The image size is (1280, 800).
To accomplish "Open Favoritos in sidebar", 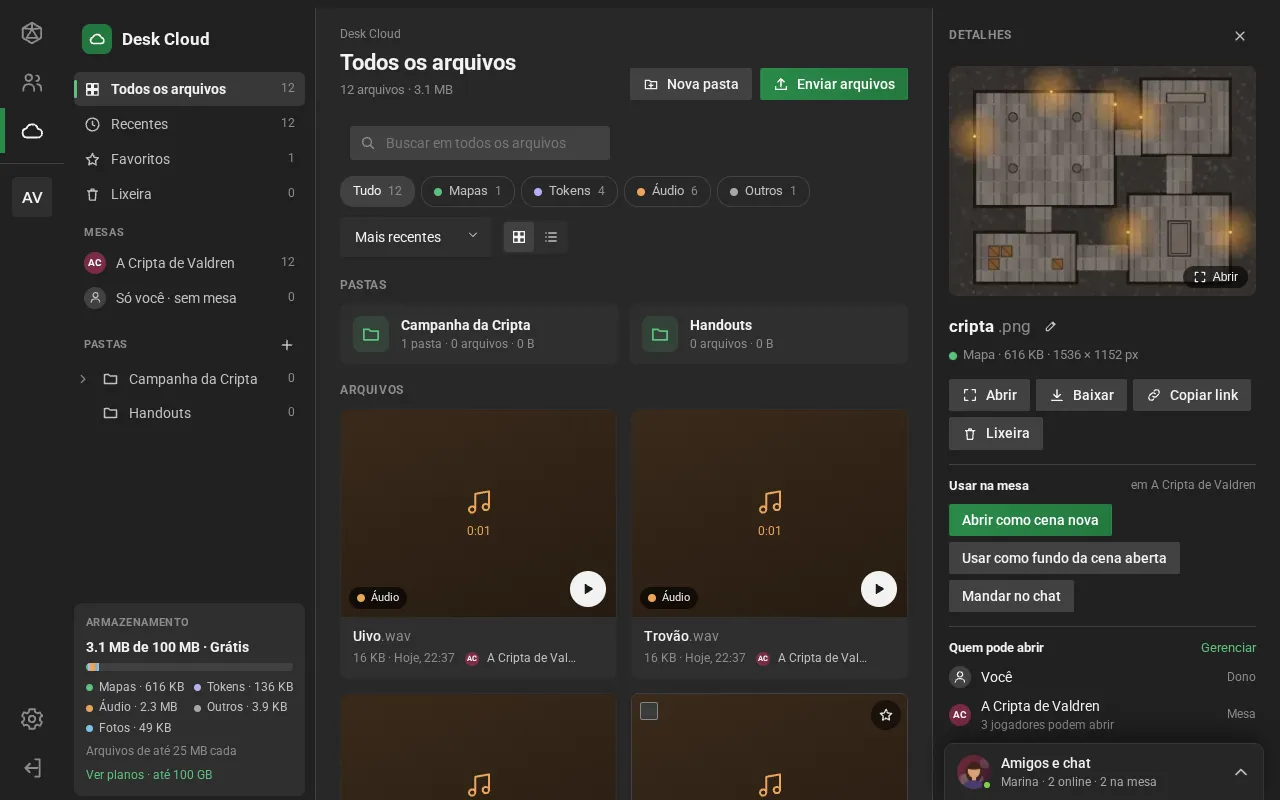I will 189,159.
